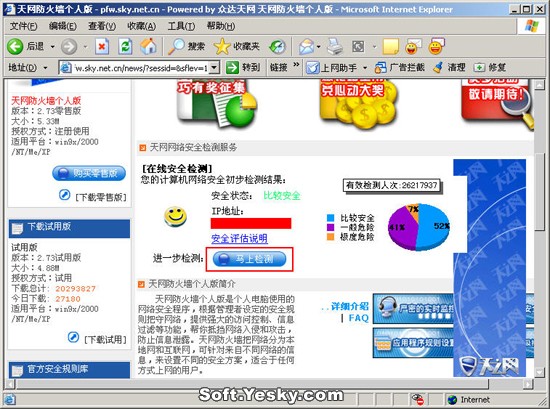
Task: Open the Back button history dropdown arrow
Action: (x=52, y=46)
